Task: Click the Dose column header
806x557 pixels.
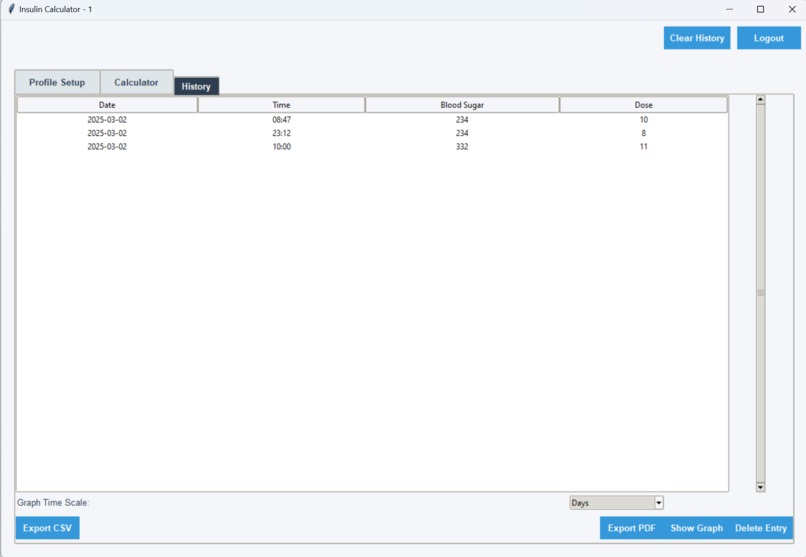Action: pyautogui.click(x=643, y=105)
